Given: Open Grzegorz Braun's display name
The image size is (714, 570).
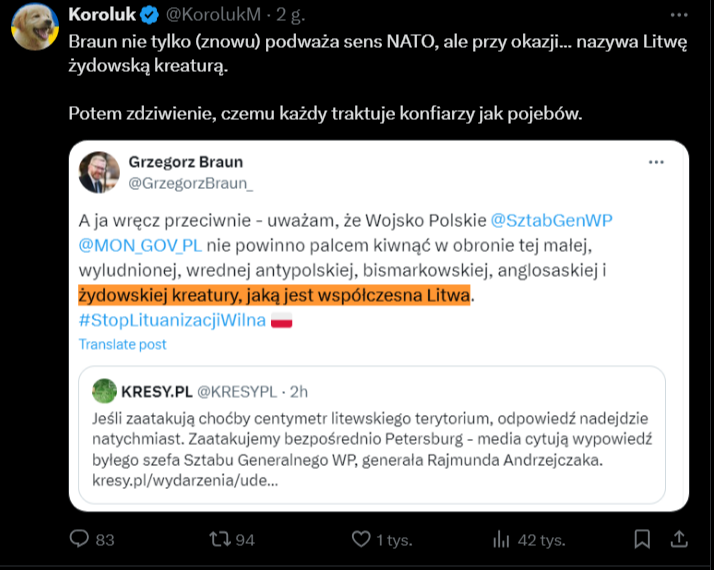Looking at the screenshot, I should [186, 162].
